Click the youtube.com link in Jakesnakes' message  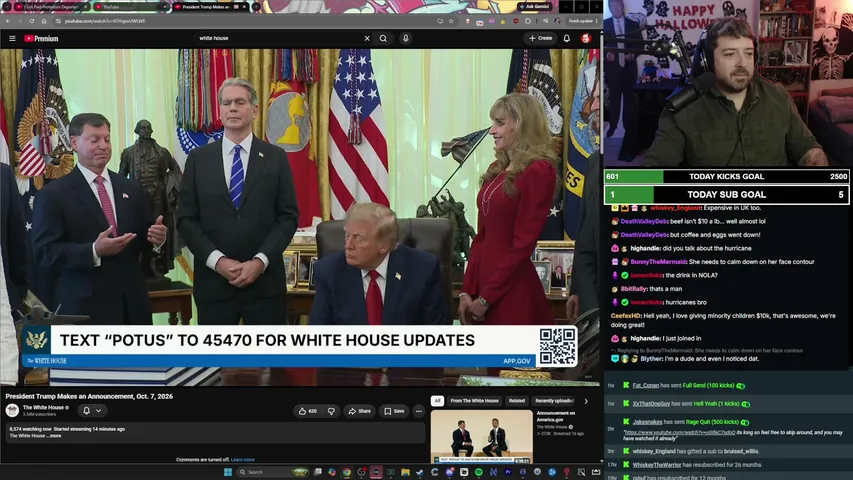coord(679,433)
